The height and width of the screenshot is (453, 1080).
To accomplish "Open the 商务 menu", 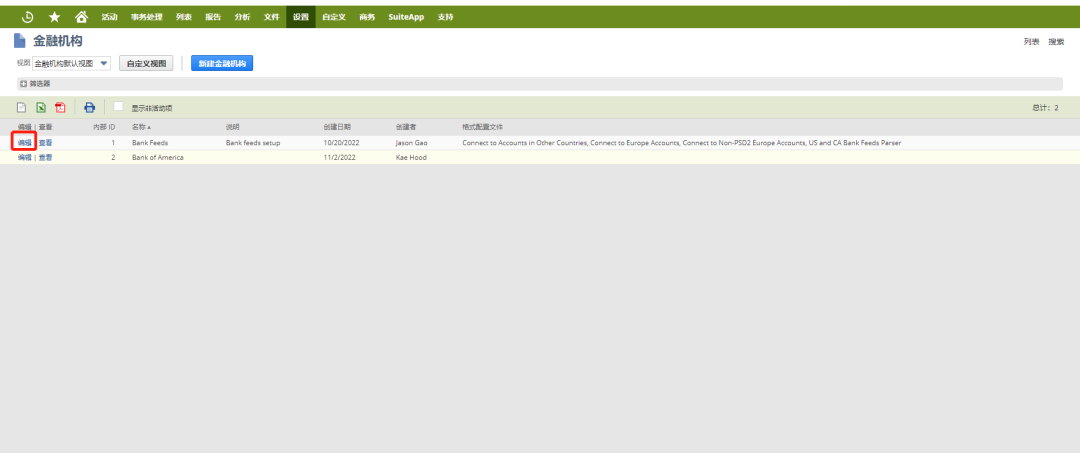I will click(x=367, y=17).
